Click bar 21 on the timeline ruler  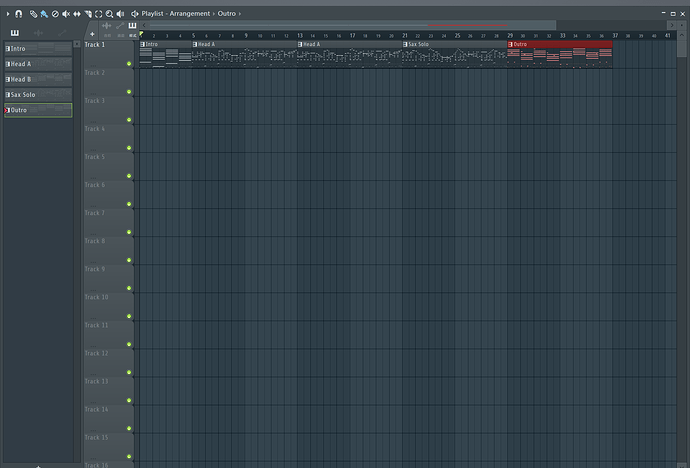pos(405,36)
